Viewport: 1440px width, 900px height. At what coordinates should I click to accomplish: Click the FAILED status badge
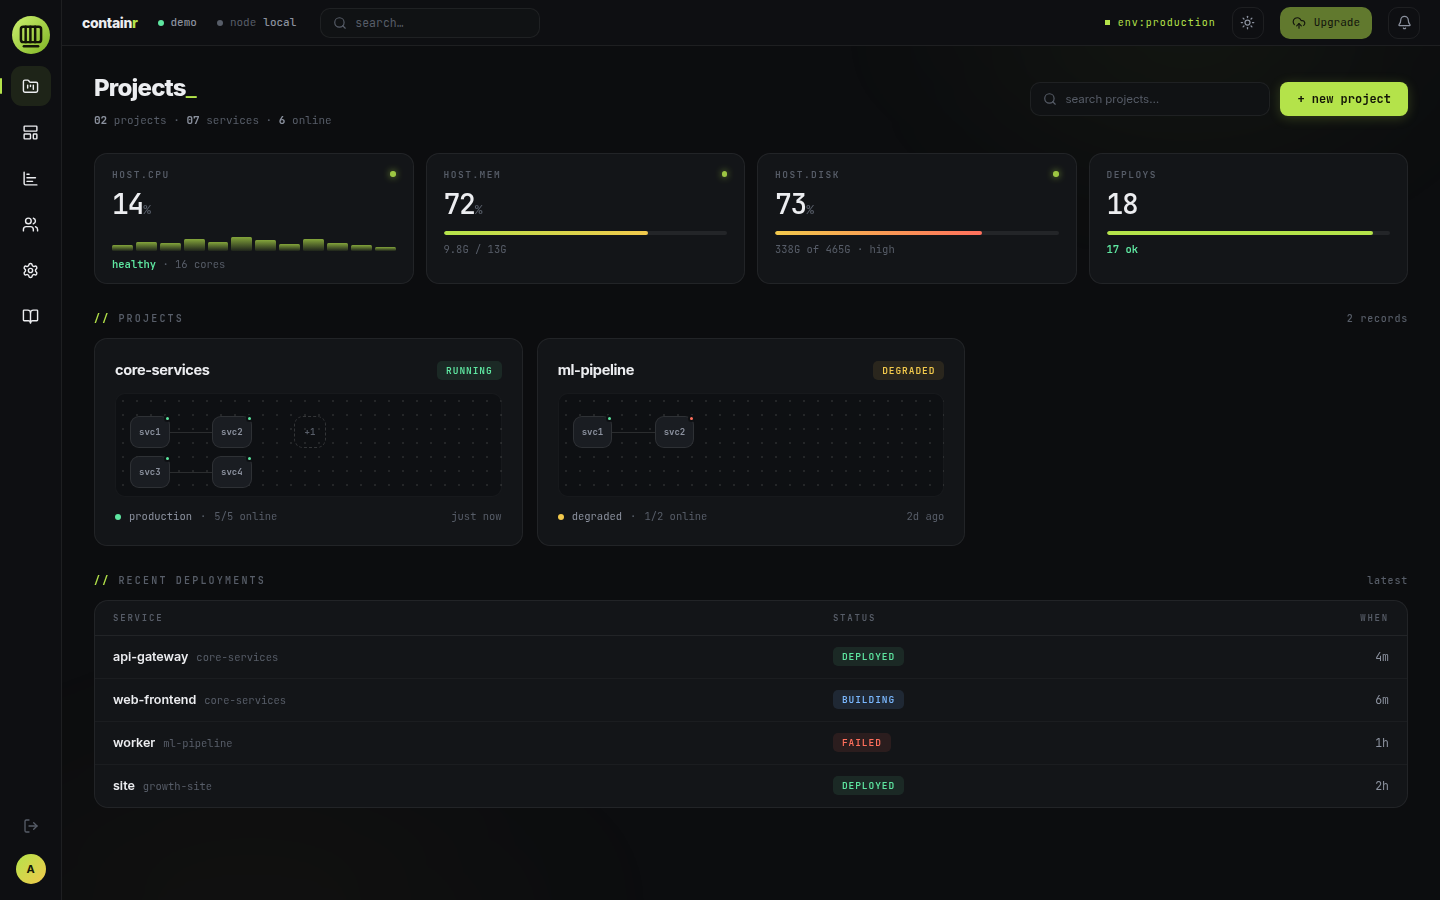(x=862, y=743)
